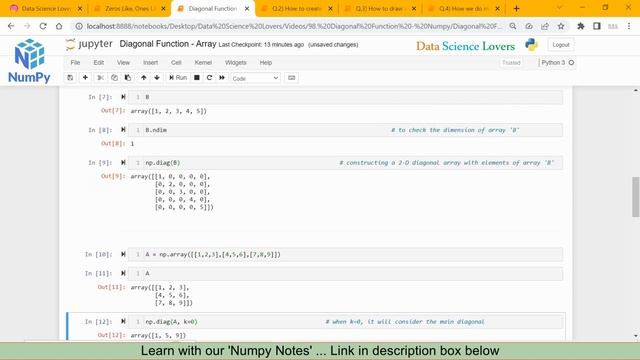Restart the kernel icon
The image size is (640, 360).
(209, 78)
